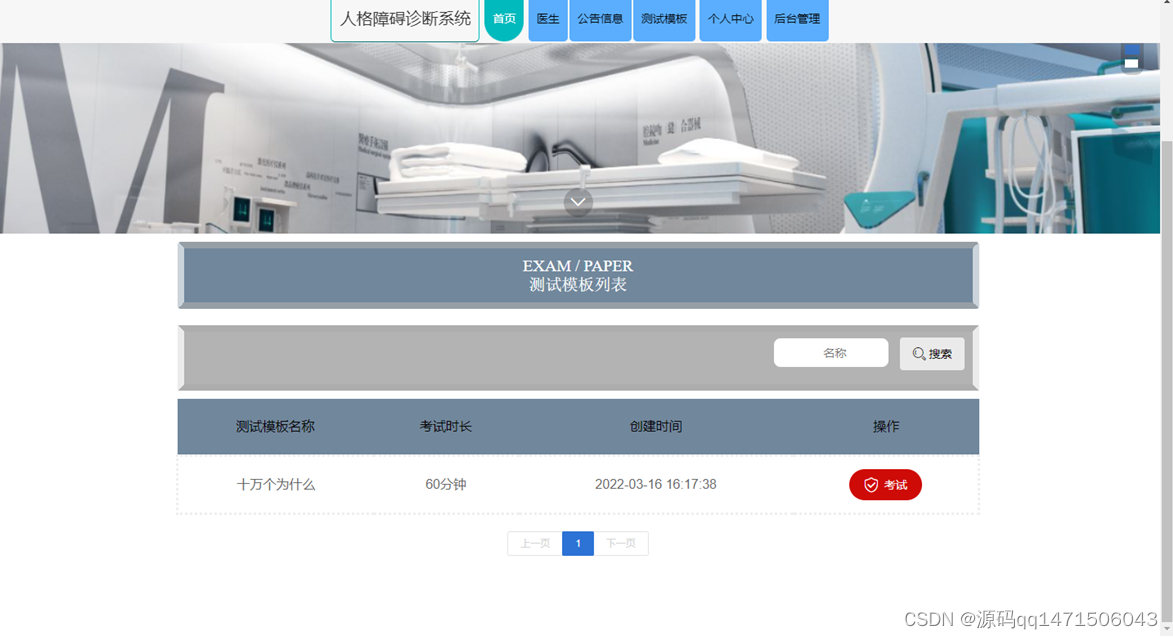Click the 考试时长 column header
The height and width of the screenshot is (639, 1173).
point(446,426)
